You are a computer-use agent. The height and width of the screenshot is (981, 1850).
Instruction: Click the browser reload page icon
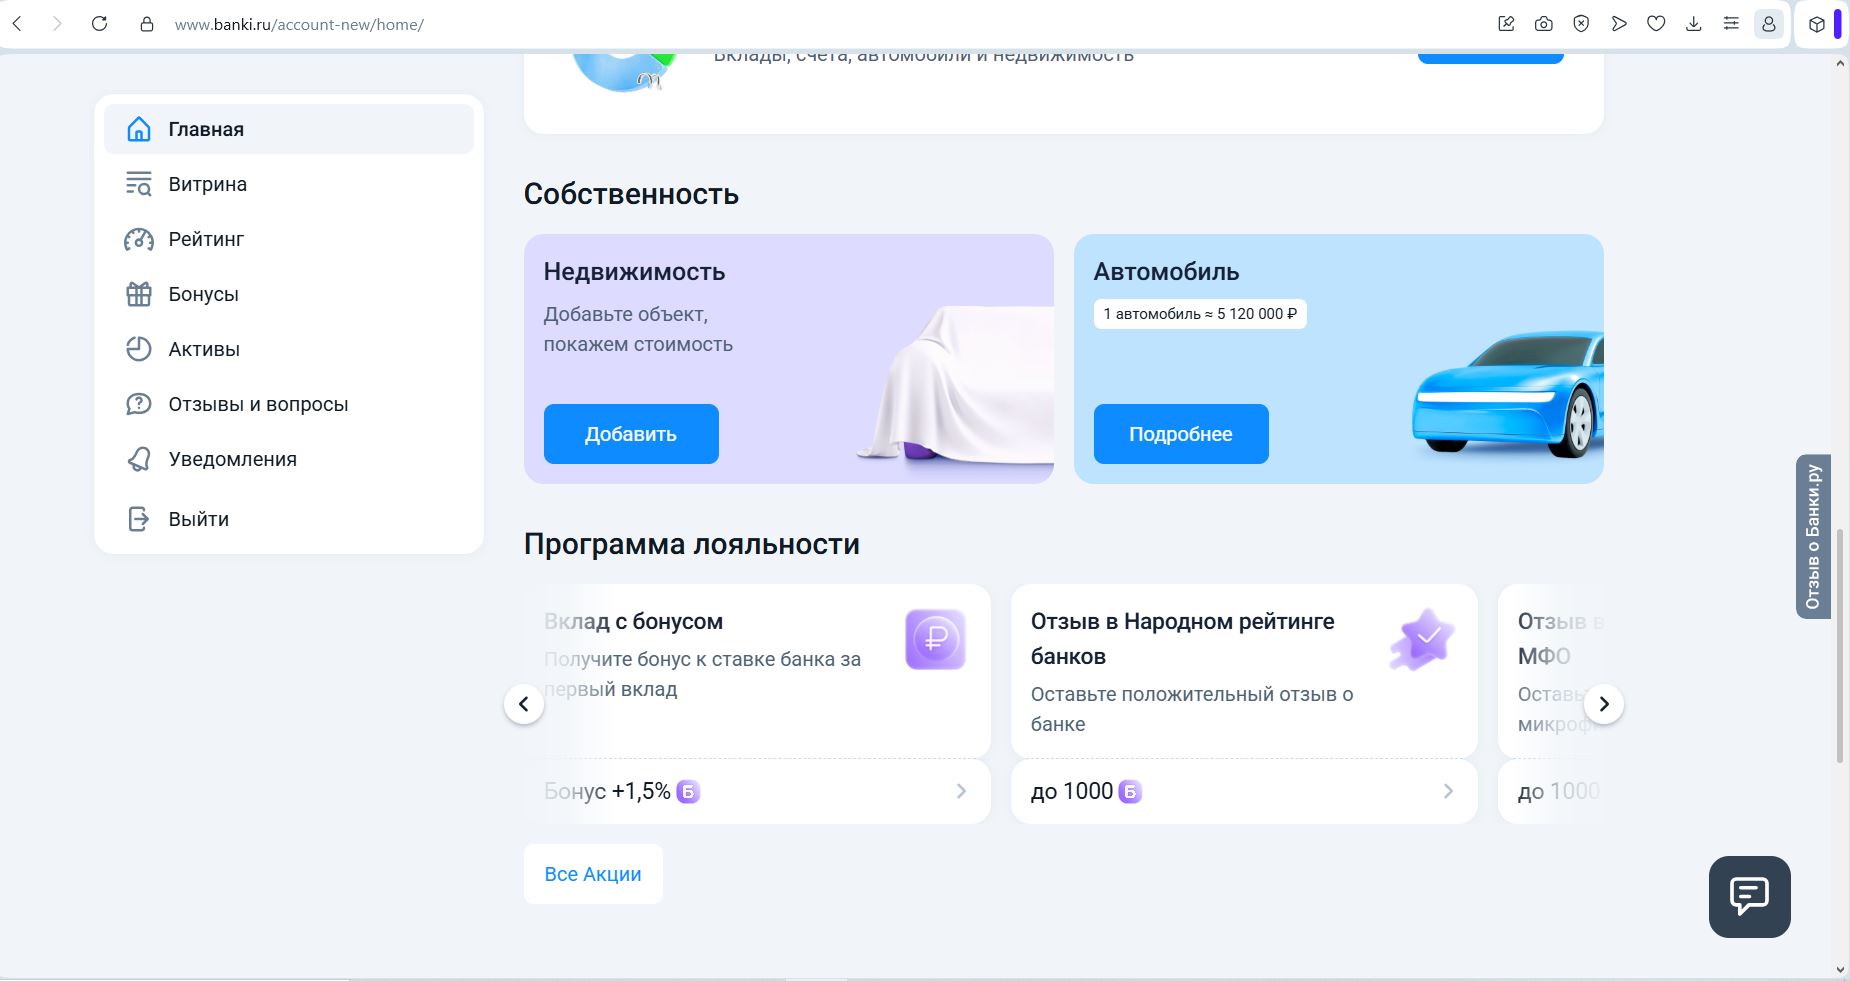[x=99, y=24]
